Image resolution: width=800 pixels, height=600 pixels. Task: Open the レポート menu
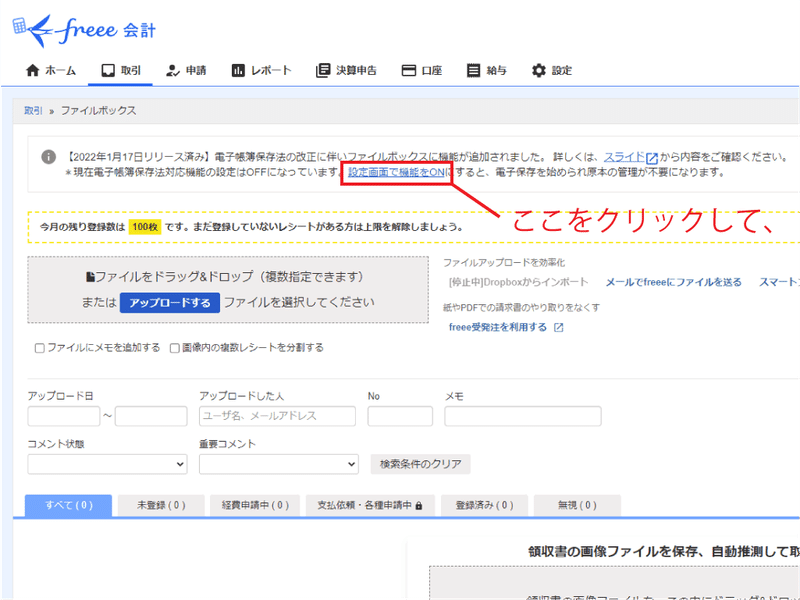pyautogui.click(x=261, y=70)
